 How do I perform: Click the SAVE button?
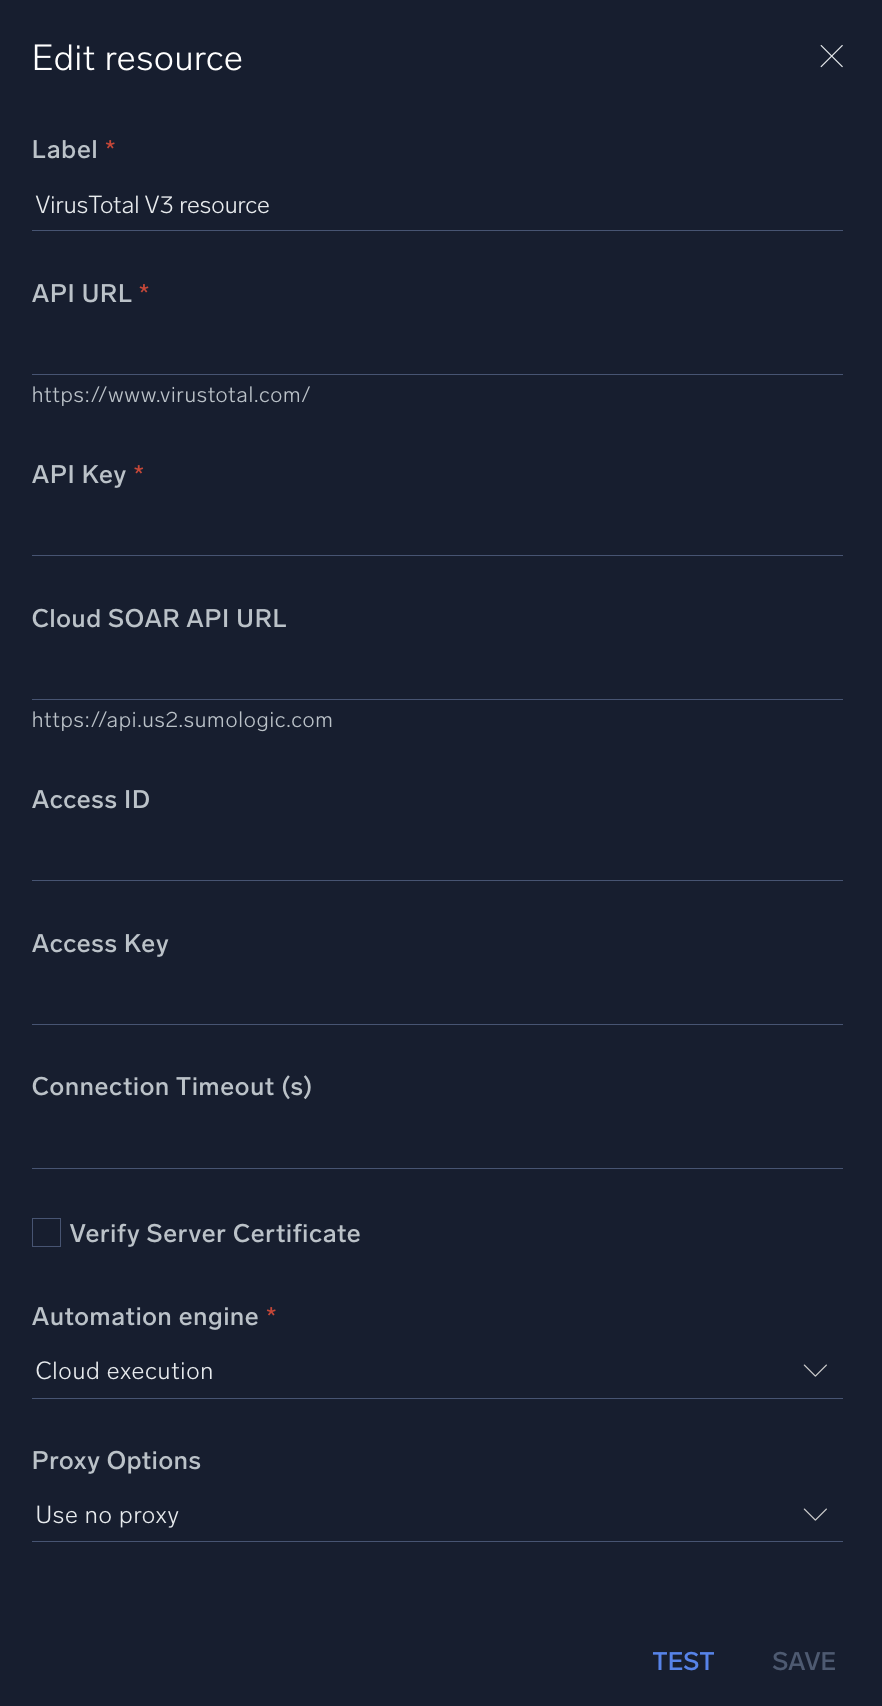tap(803, 1661)
